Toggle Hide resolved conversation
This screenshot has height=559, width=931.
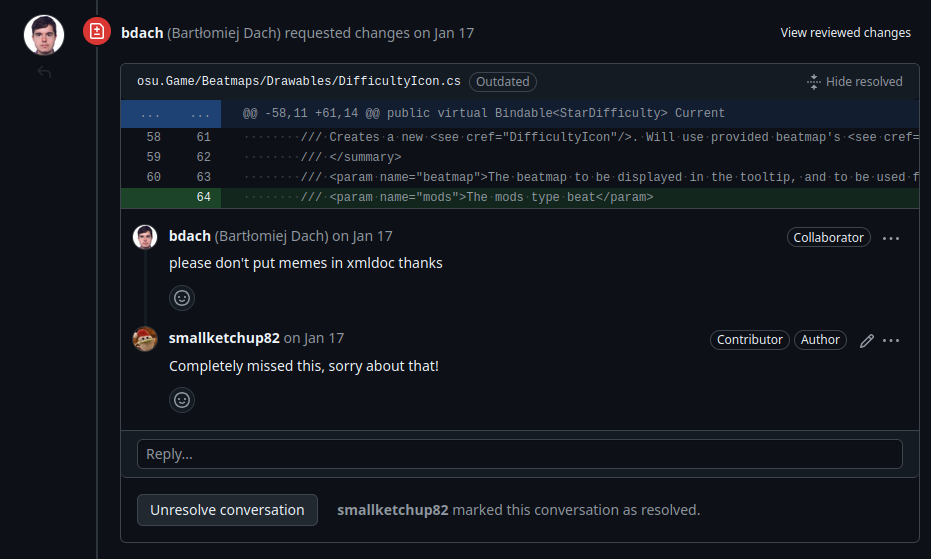point(854,82)
